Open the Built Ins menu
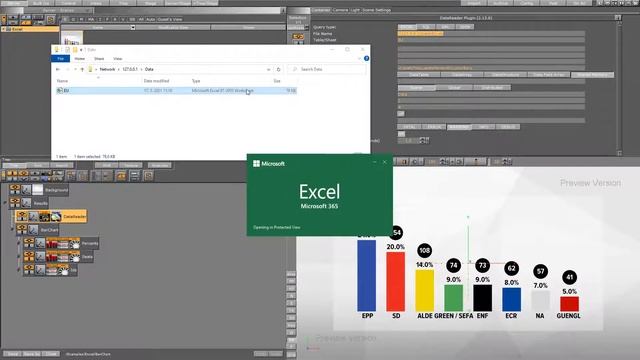This screenshot has height=360, width=640. [41, 3]
